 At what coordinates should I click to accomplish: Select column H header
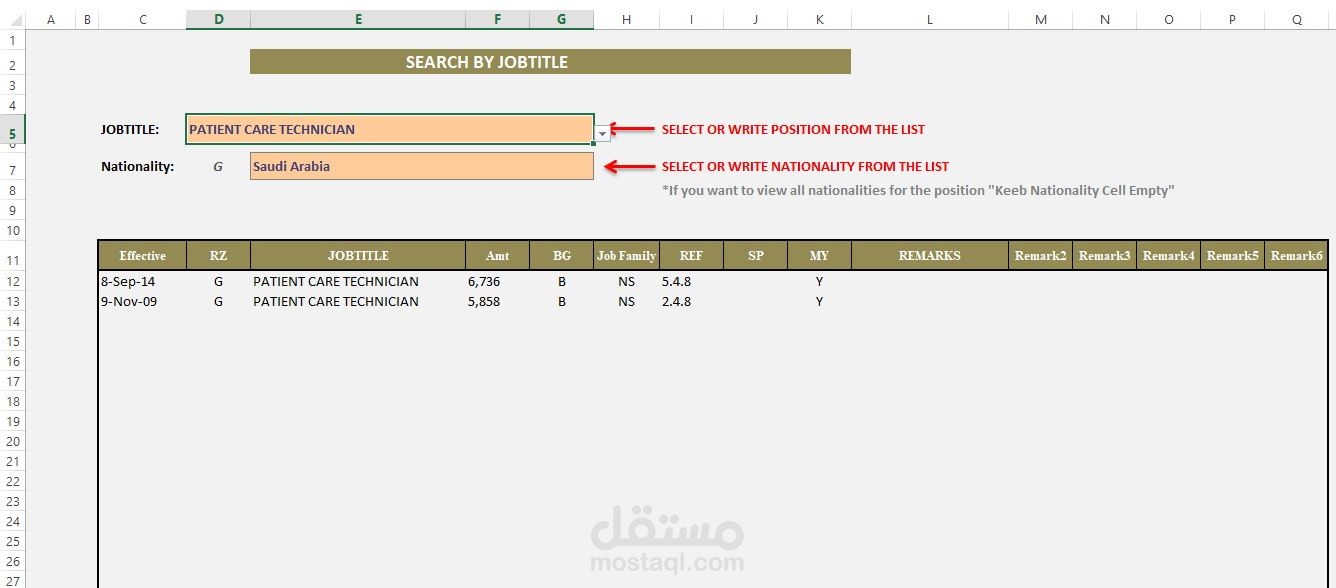pos(626,19)
